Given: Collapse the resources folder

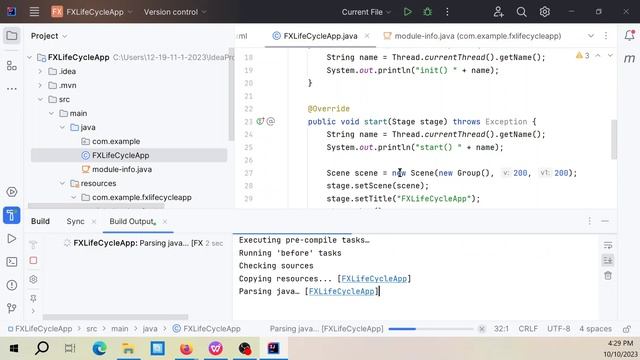Looking at the screenshot, I should point(62,183).
